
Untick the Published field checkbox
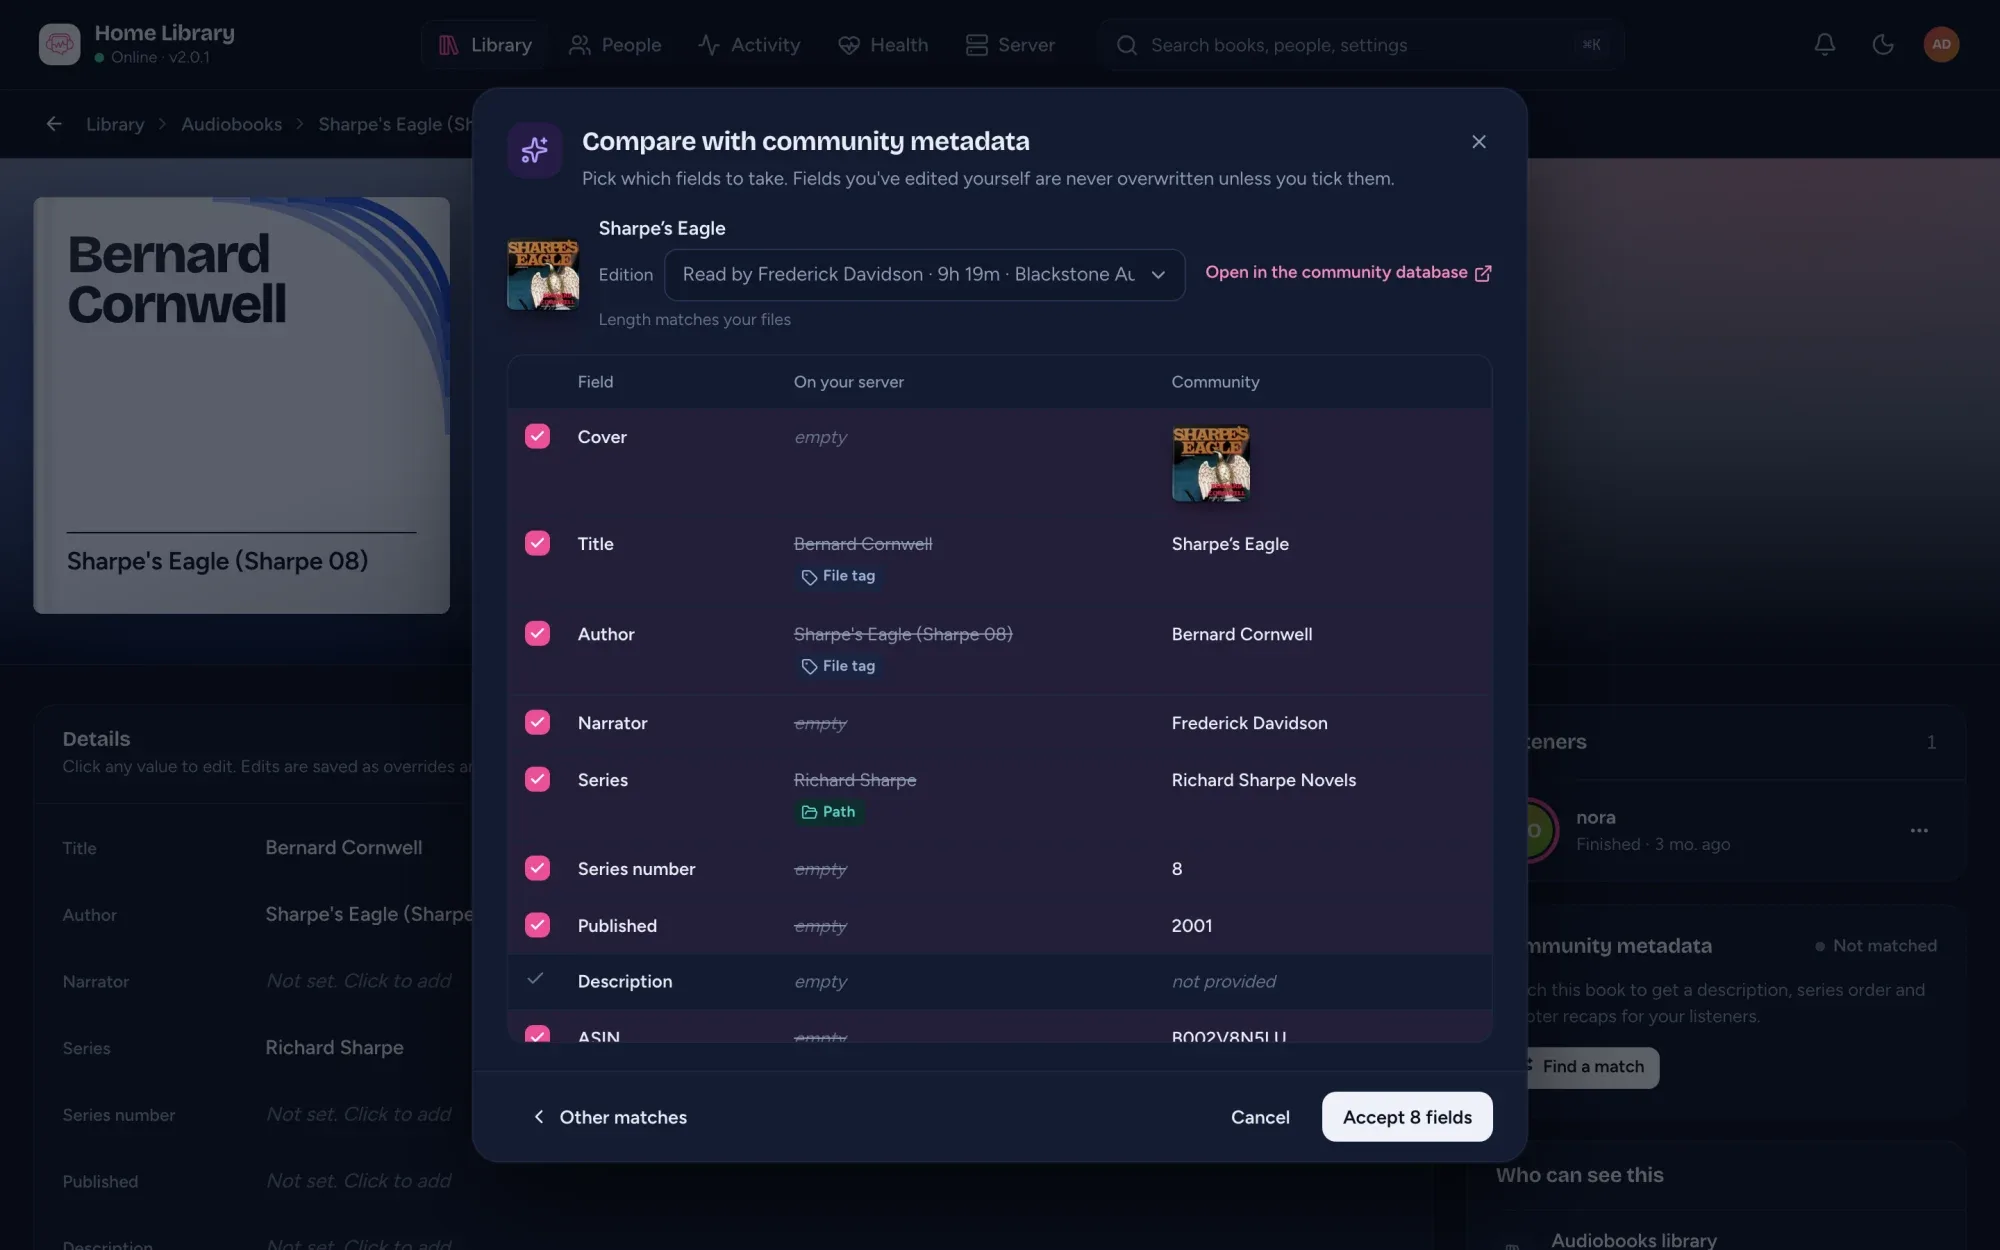(537, 925)
